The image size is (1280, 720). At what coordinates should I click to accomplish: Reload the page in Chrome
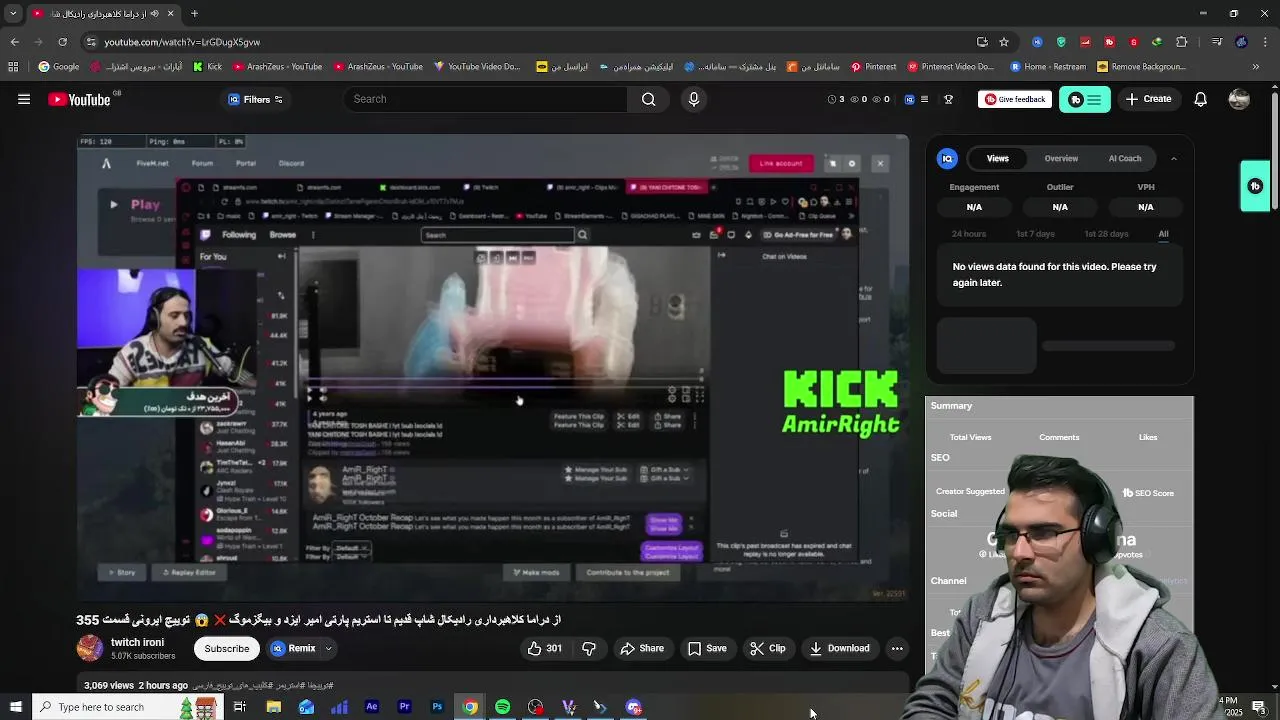point(62,42)
